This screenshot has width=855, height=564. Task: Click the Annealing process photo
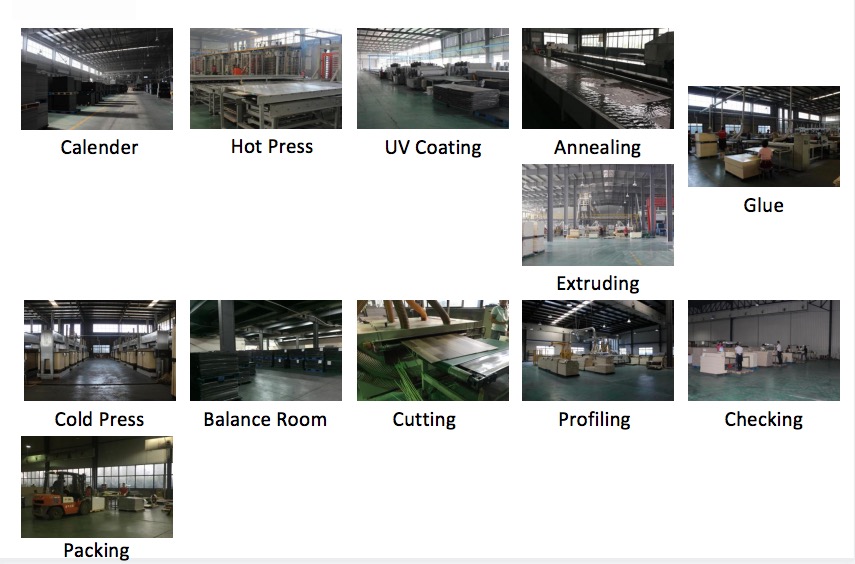598,79
